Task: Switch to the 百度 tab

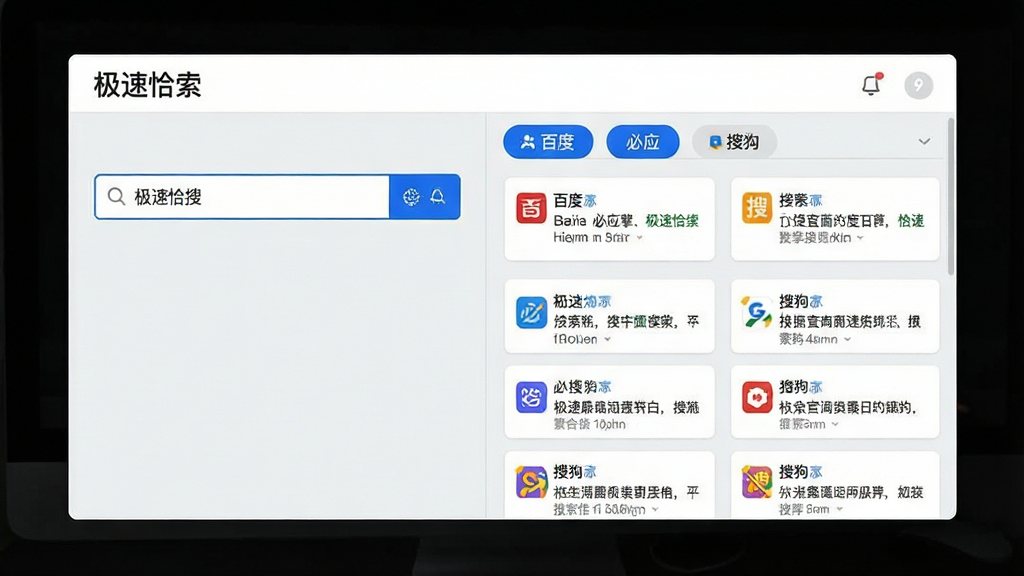Action: [x=548, y=142]
